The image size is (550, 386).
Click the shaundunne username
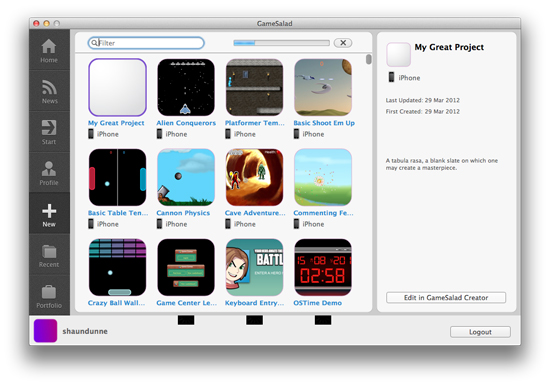tap(85, 331)
